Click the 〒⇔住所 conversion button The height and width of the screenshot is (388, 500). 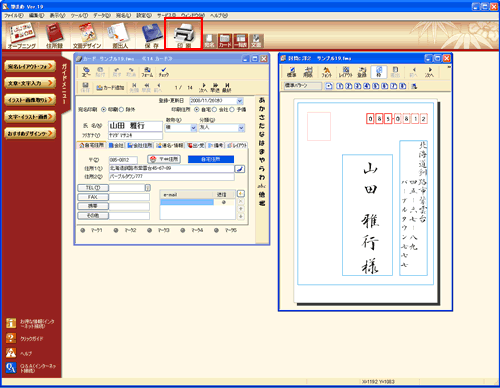click(164, 159)
